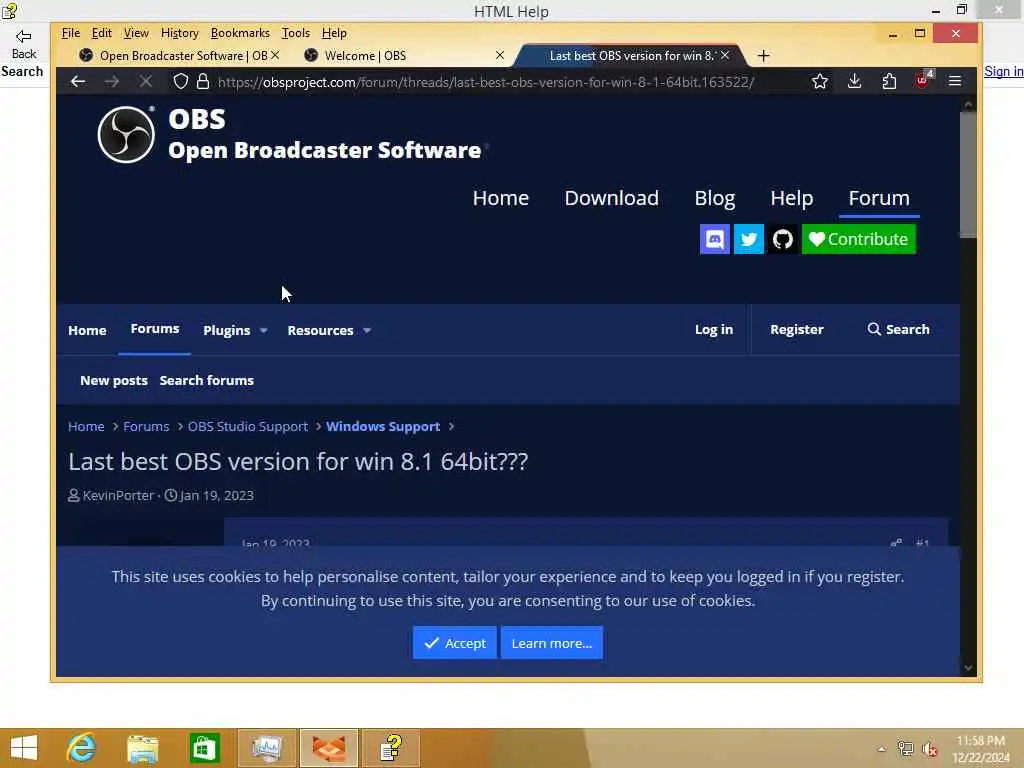
Task: Bookmark this page with star icon
Action: (820, 81)
